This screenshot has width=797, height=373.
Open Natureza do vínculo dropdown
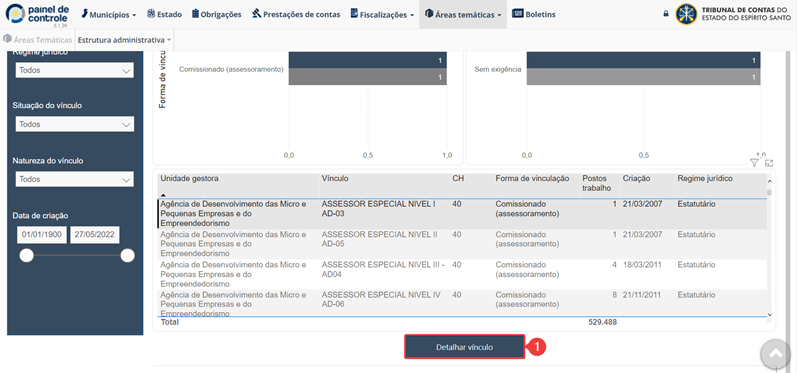click(x=75, y=179)
